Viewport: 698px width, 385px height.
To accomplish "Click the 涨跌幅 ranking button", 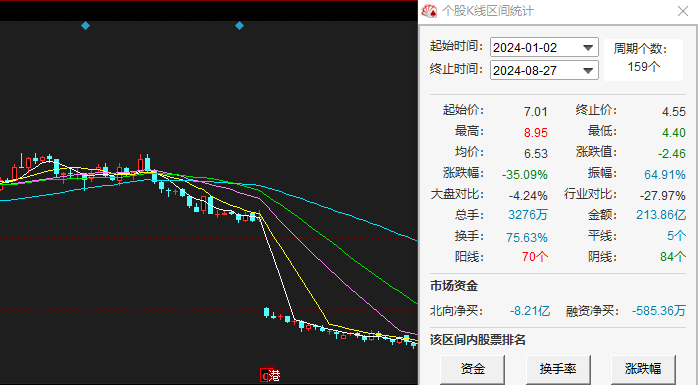I will 643,369.
